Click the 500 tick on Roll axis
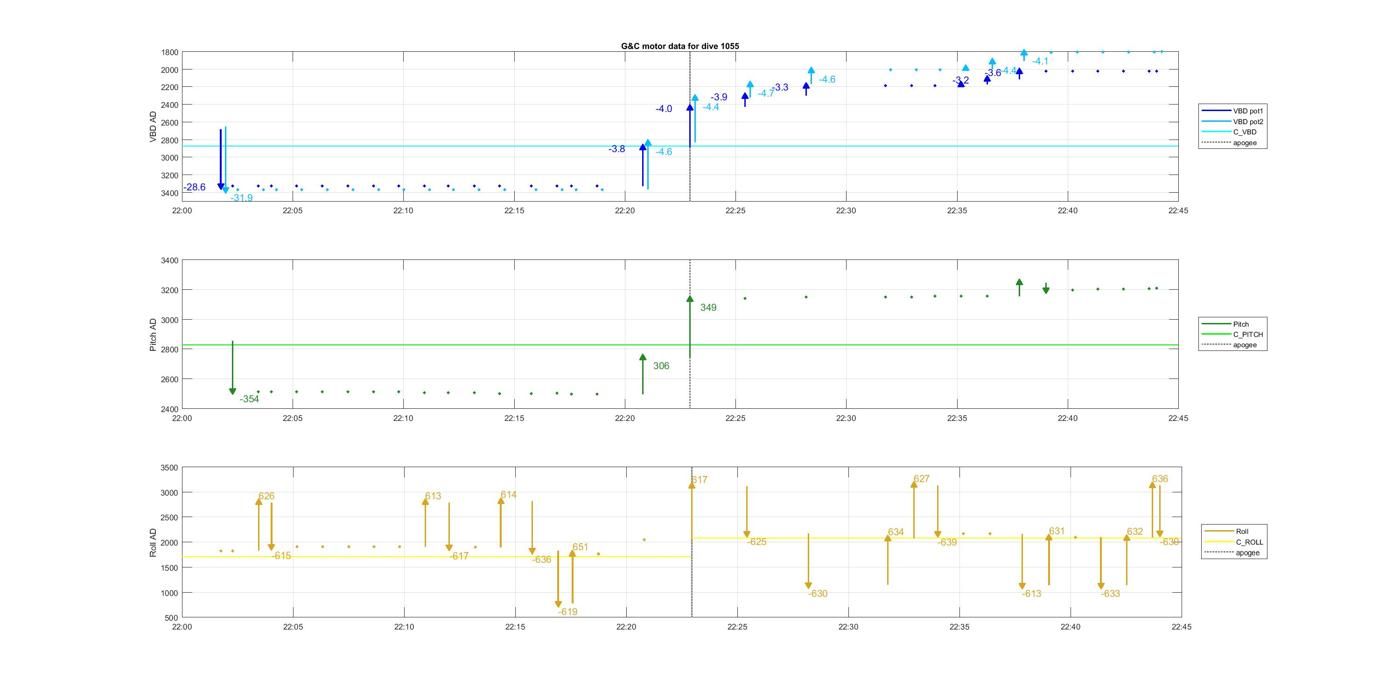Image resolution: width=1400 pixels, height=693 pixels. point(174,618)
